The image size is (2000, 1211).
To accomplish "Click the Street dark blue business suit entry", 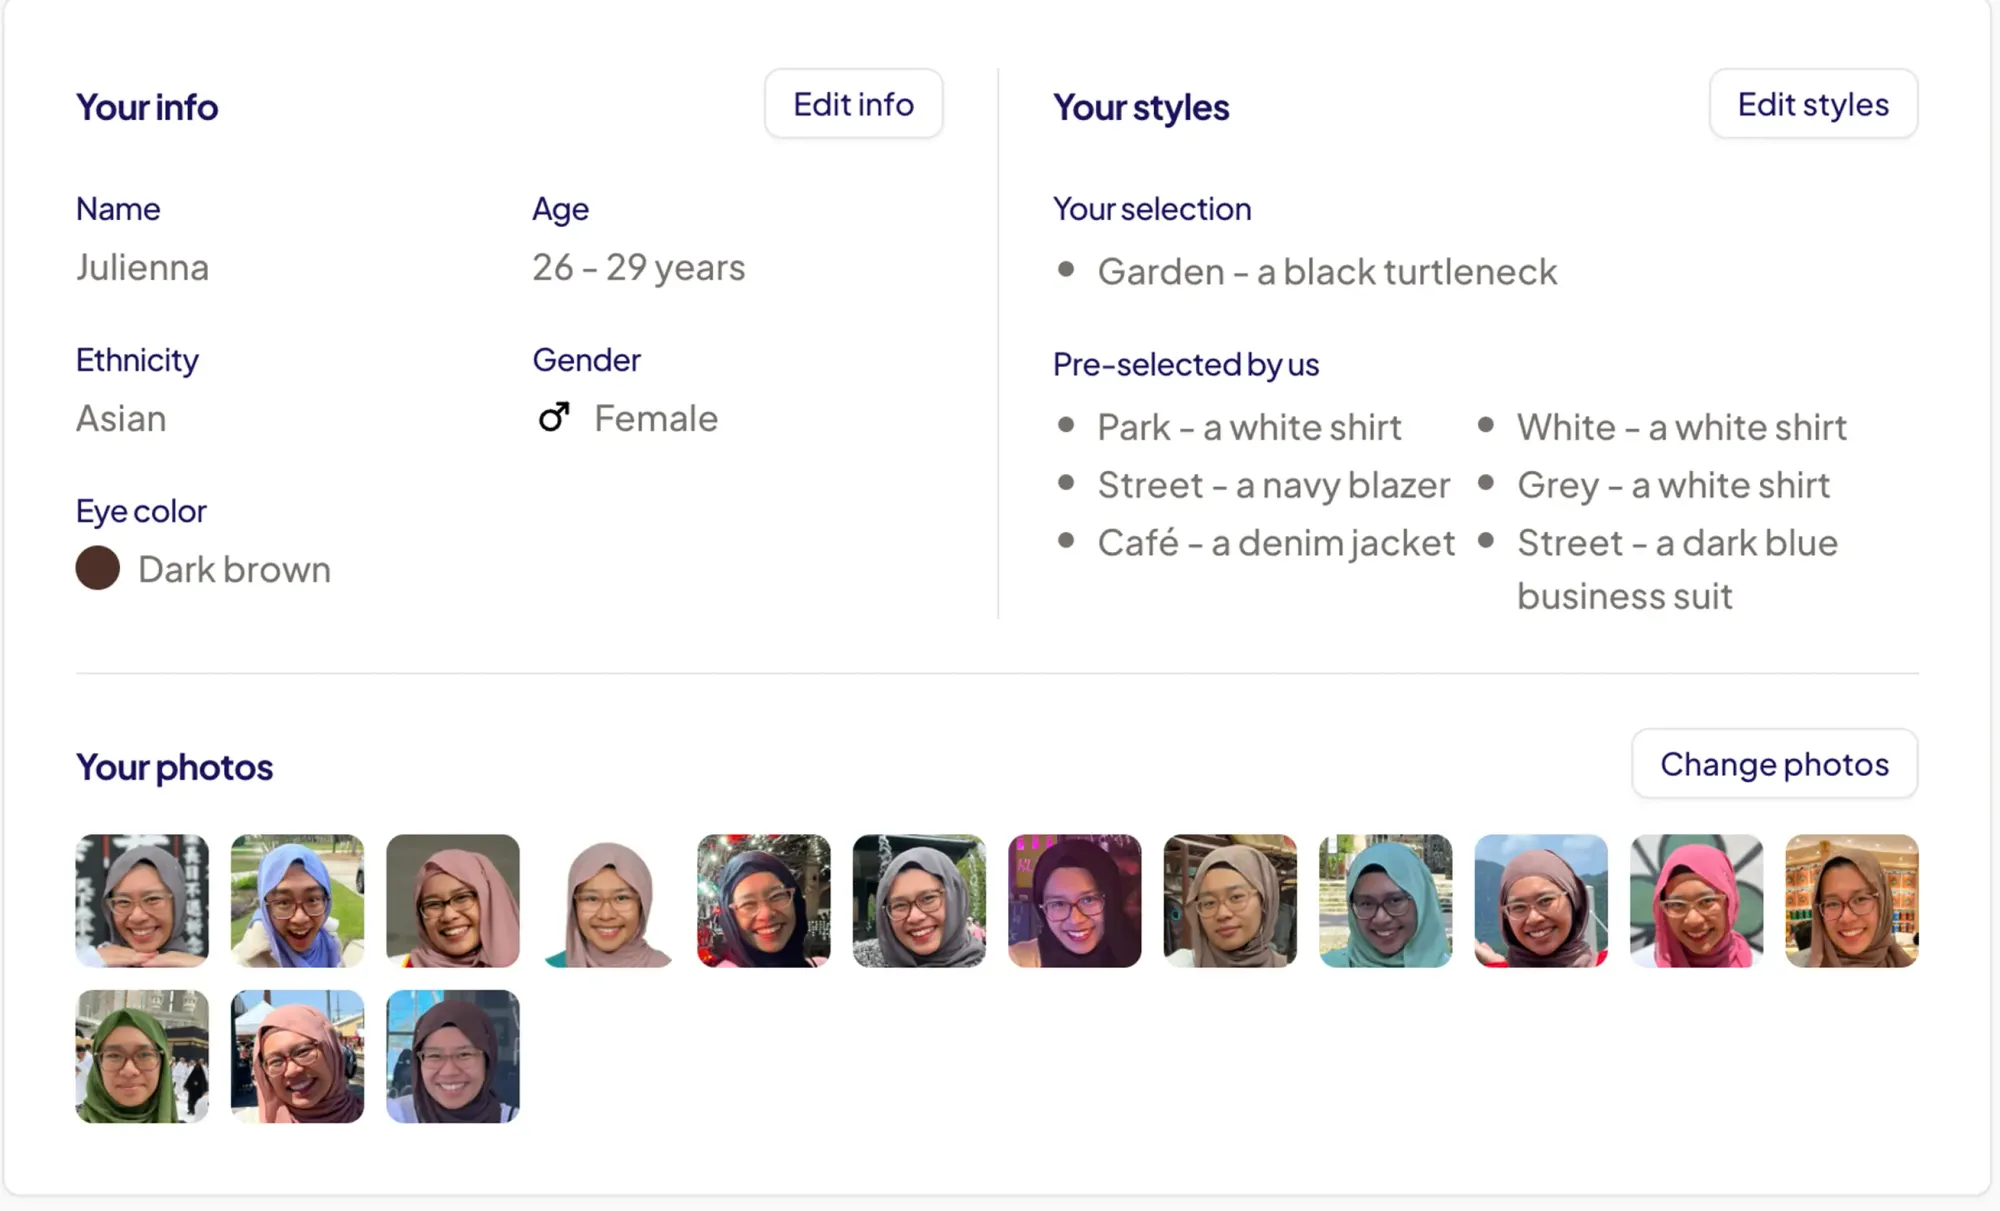I will pyautogui.click(x=1676, y=568).
